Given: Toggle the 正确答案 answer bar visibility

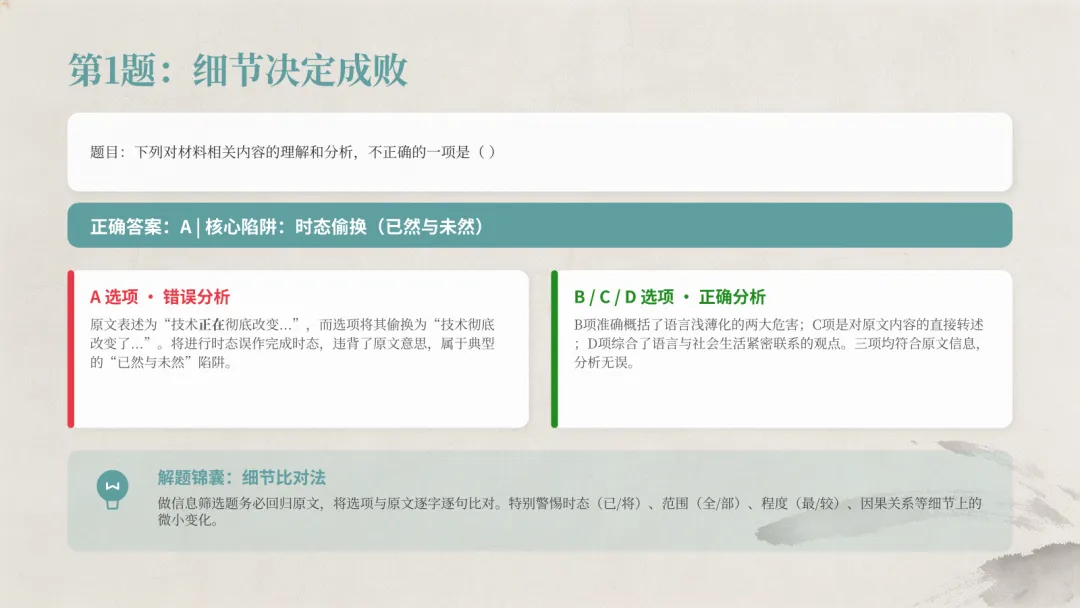Looking at the screenshot, I should pyautogui.click(x=540, y=225).
